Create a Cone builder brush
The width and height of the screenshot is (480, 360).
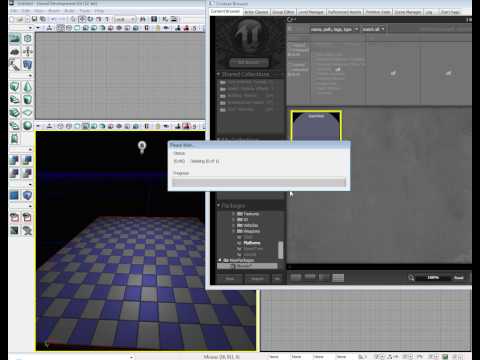pos(28,87)
